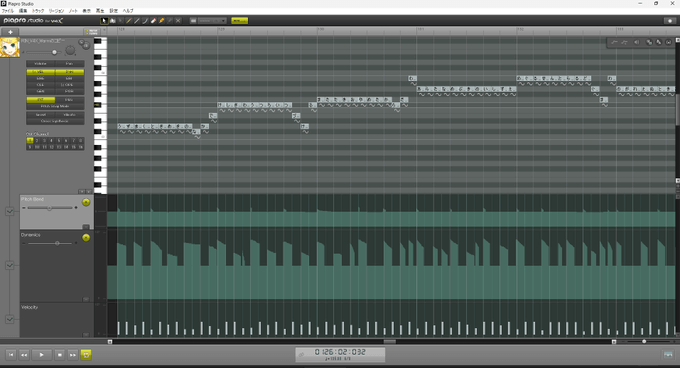Screen dimensions: 680x368
Task: Click the Volume parameter button
Action: pyautogui.click(x=40, y=64)
